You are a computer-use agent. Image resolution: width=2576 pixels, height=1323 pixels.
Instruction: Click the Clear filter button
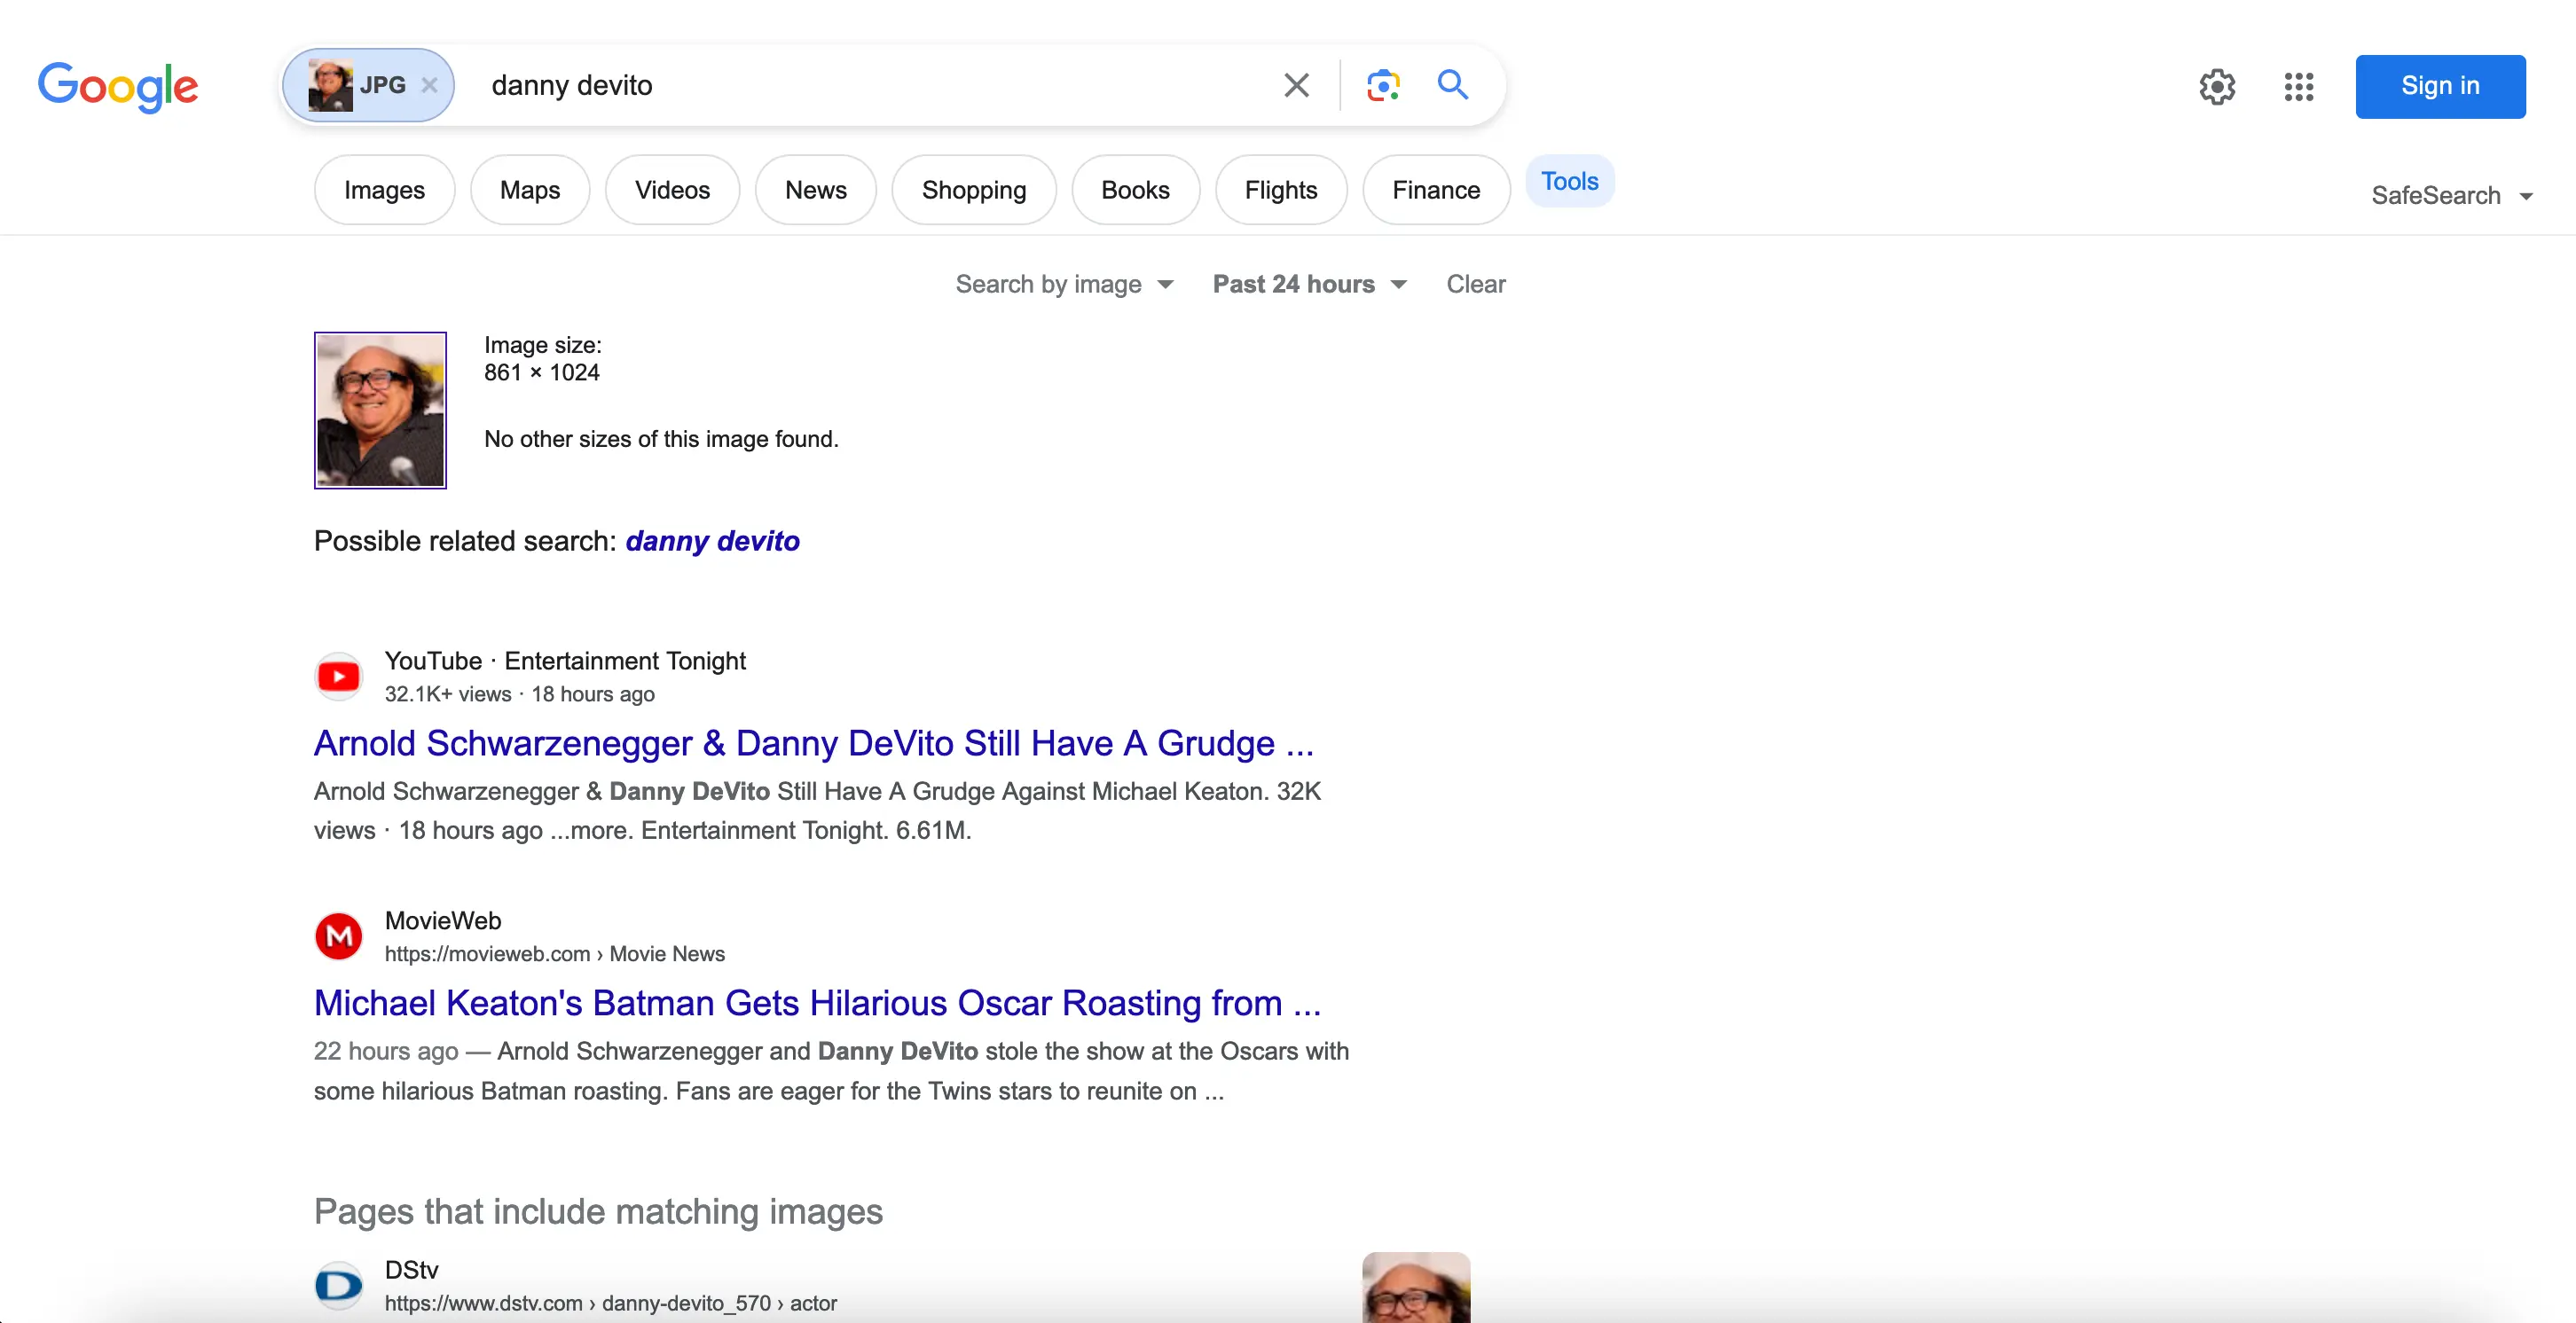coord(1473,284)
